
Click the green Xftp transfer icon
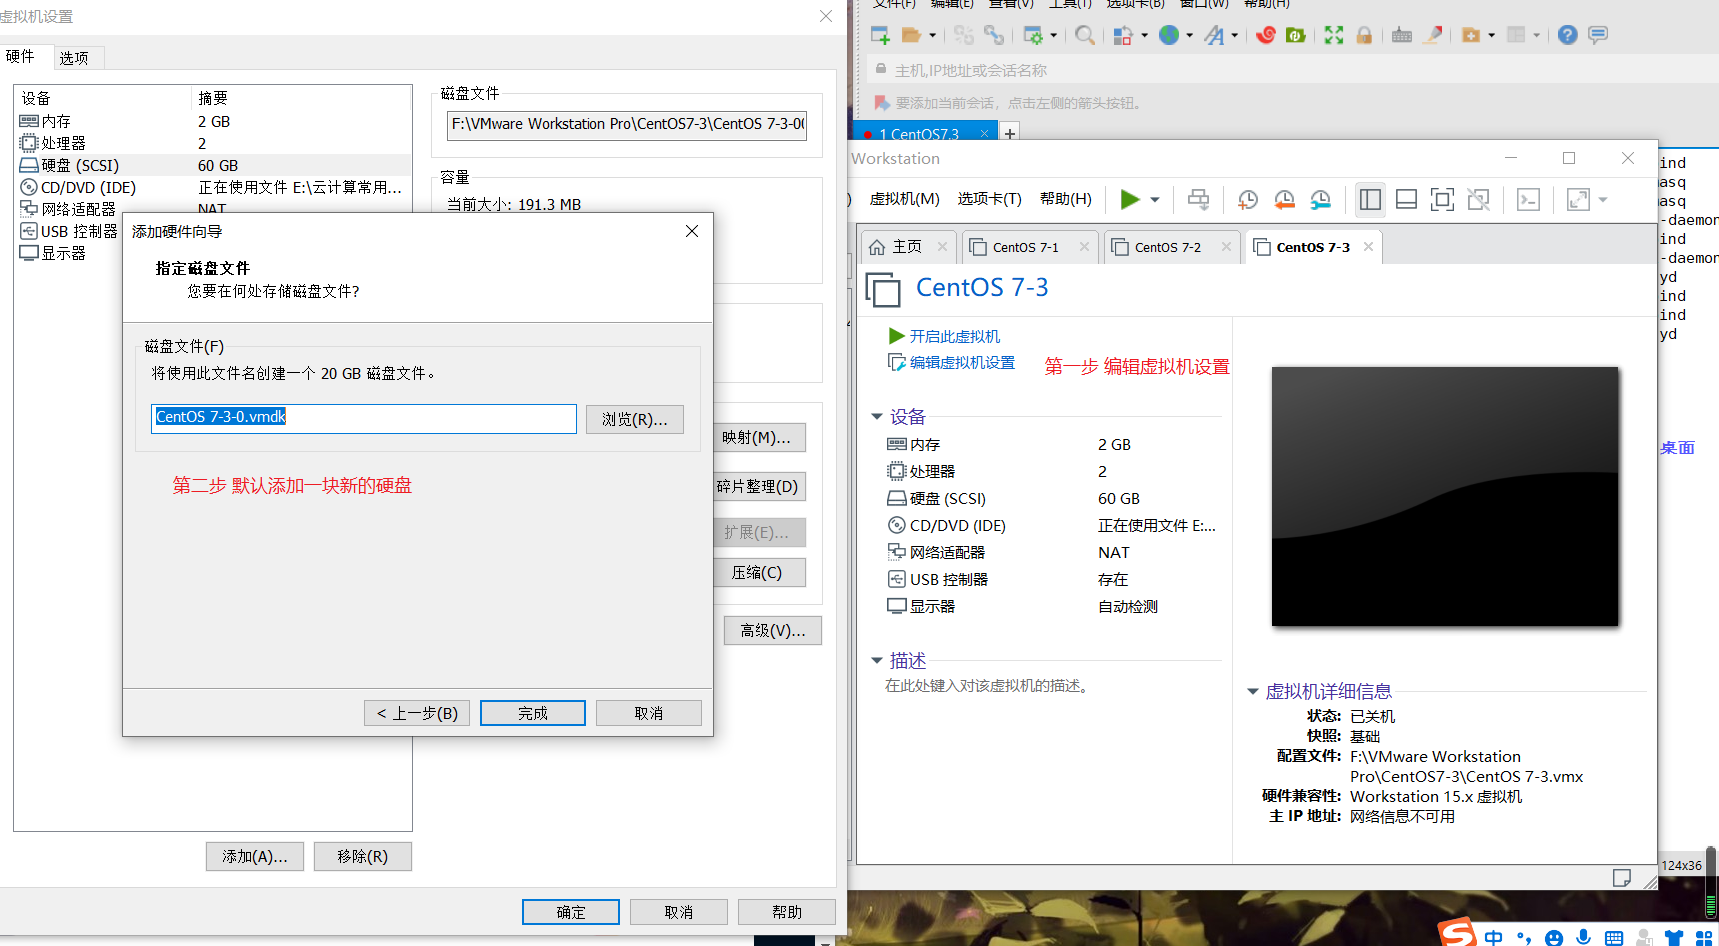pyautogui.click(x=1296, y=35)
